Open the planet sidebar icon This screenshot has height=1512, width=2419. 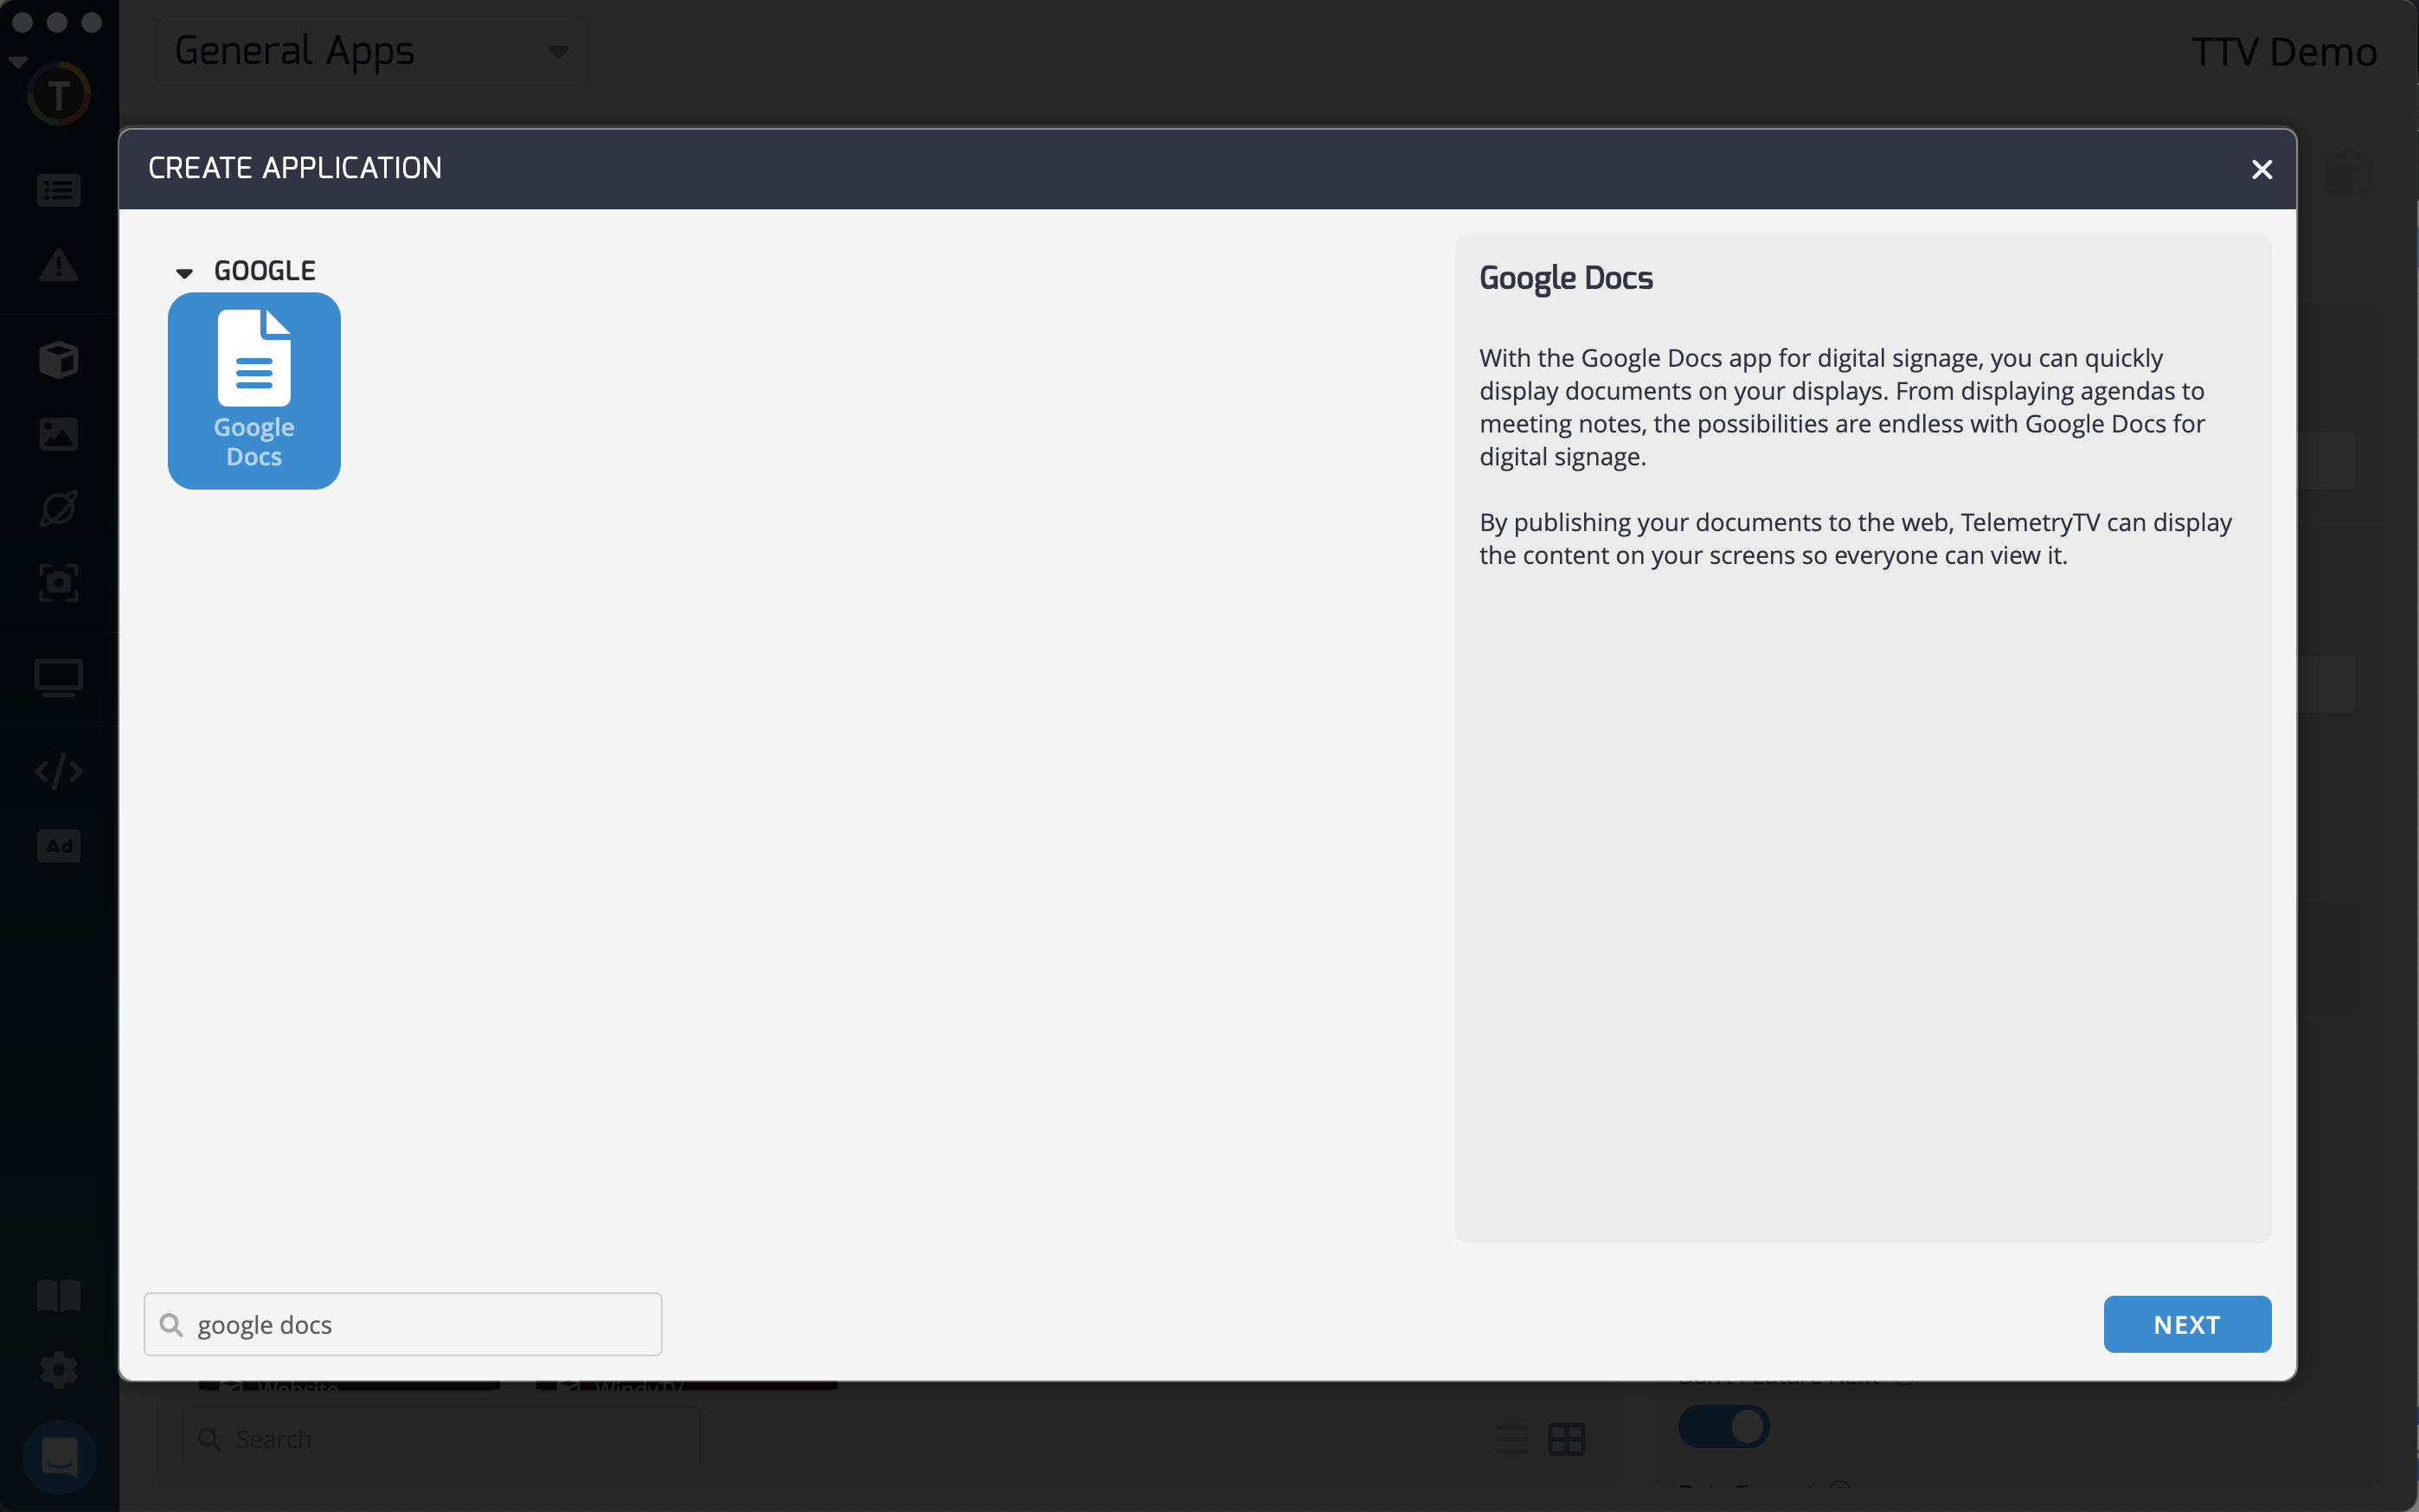pyautogui.click(x=58, y=508)
